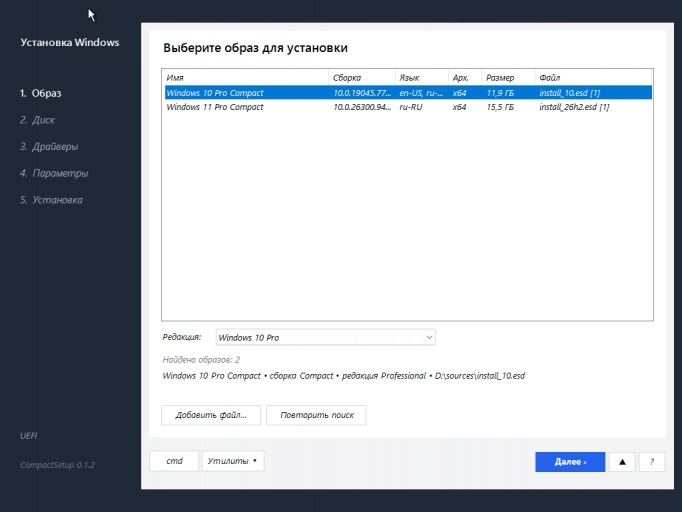
Task: Click the CompactSetup 0.1.2 version label
Action: click(57, 465)
